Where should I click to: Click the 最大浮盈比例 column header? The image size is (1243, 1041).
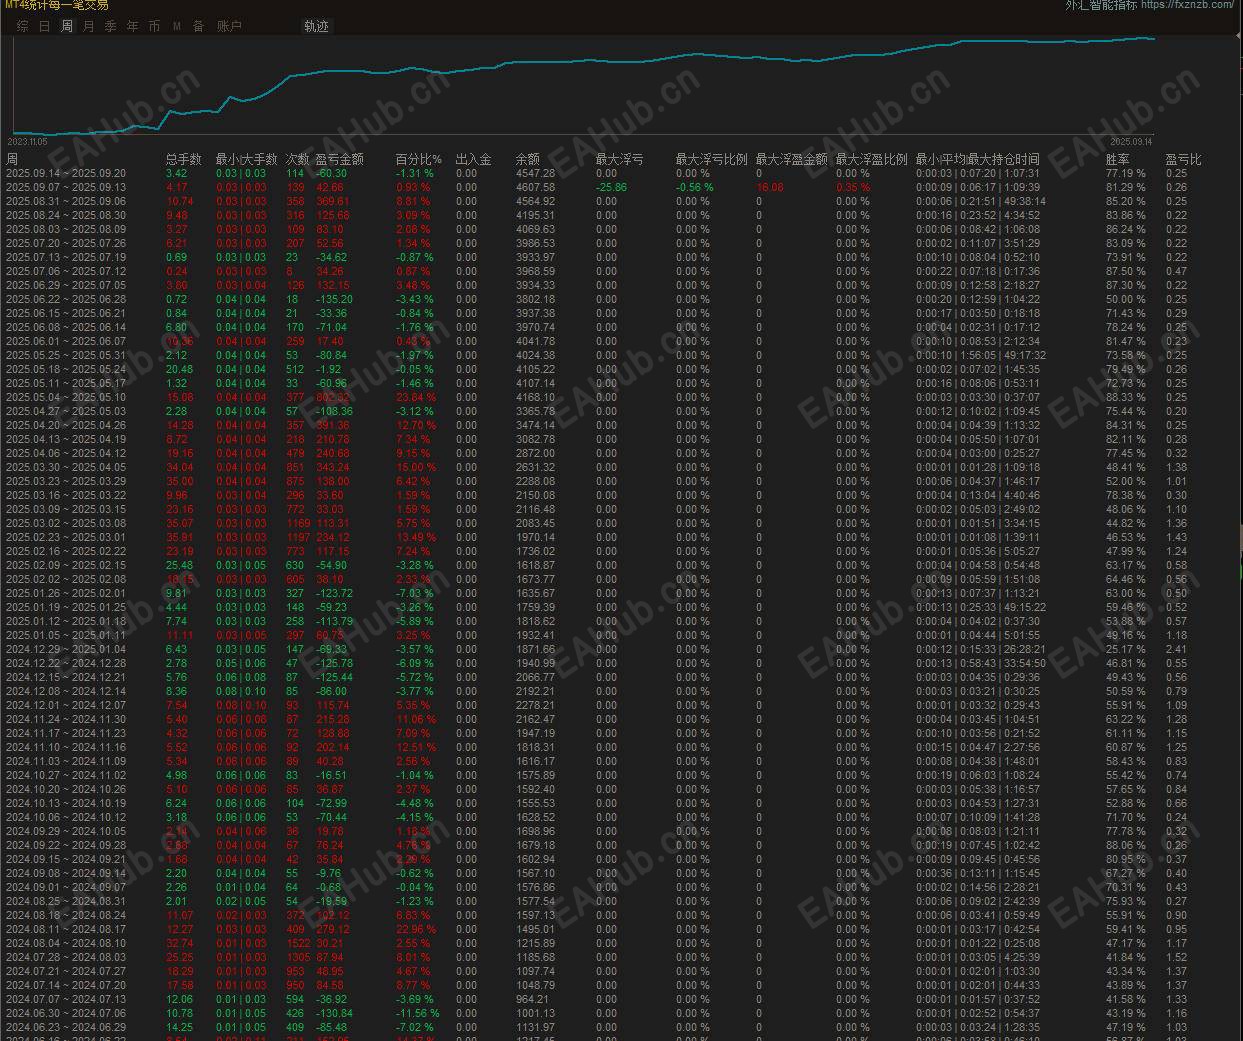point(871,159)
